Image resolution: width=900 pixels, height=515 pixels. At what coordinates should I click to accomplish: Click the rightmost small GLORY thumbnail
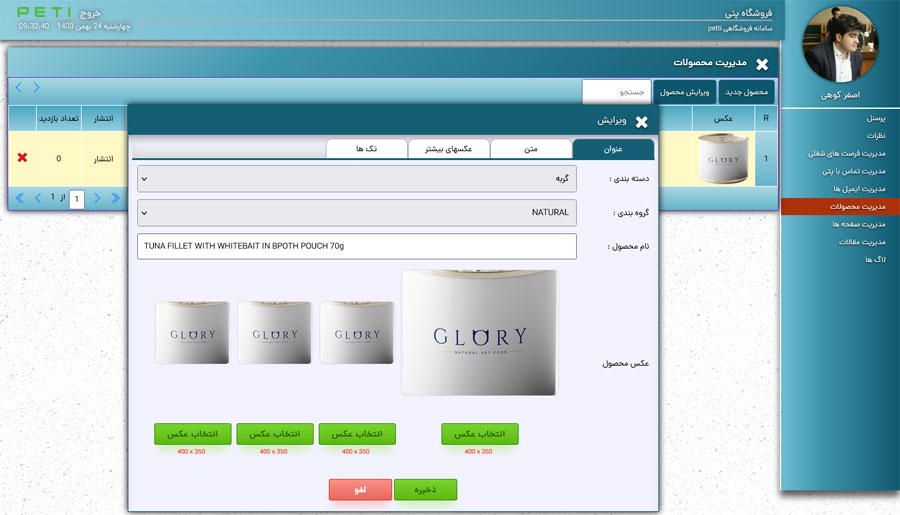point(356,332)
